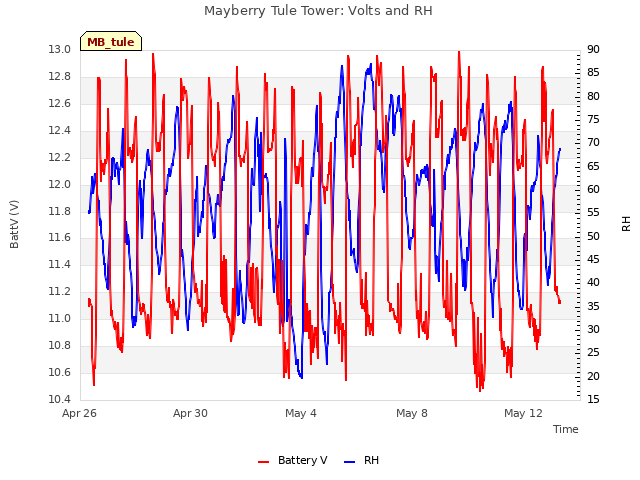Viewport: 640px width, 480px height.
Task: Select the Battery V legend entry
Action: click(293, 460)
